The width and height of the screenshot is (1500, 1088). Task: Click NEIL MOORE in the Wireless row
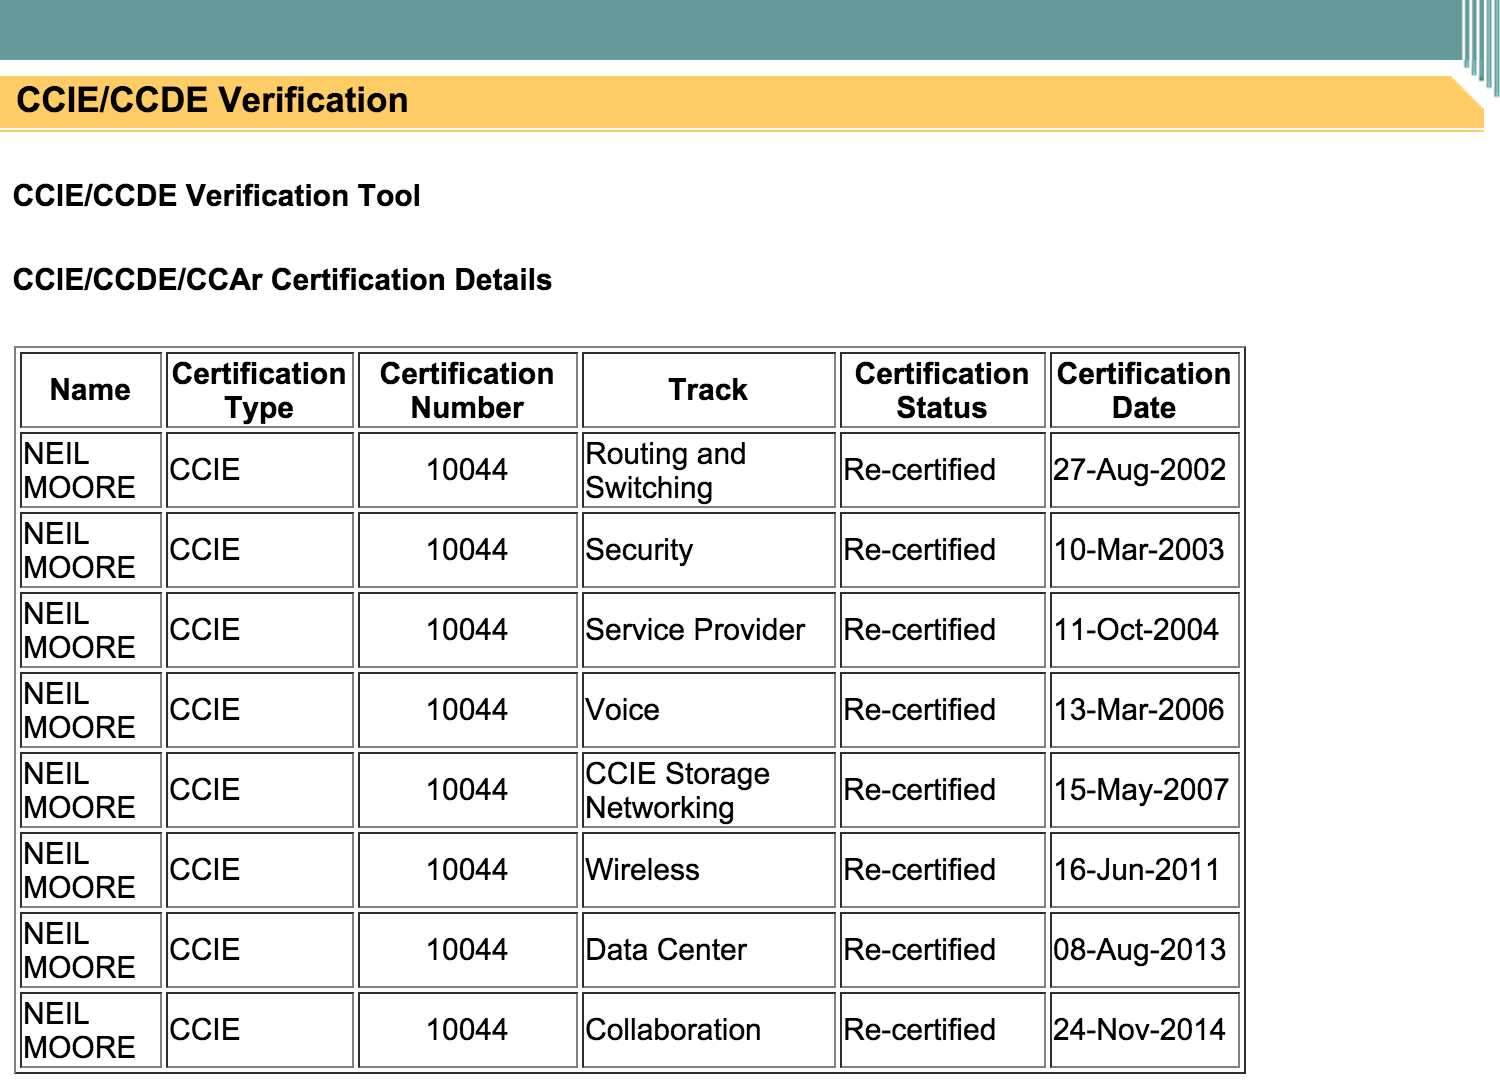[79, 870]
